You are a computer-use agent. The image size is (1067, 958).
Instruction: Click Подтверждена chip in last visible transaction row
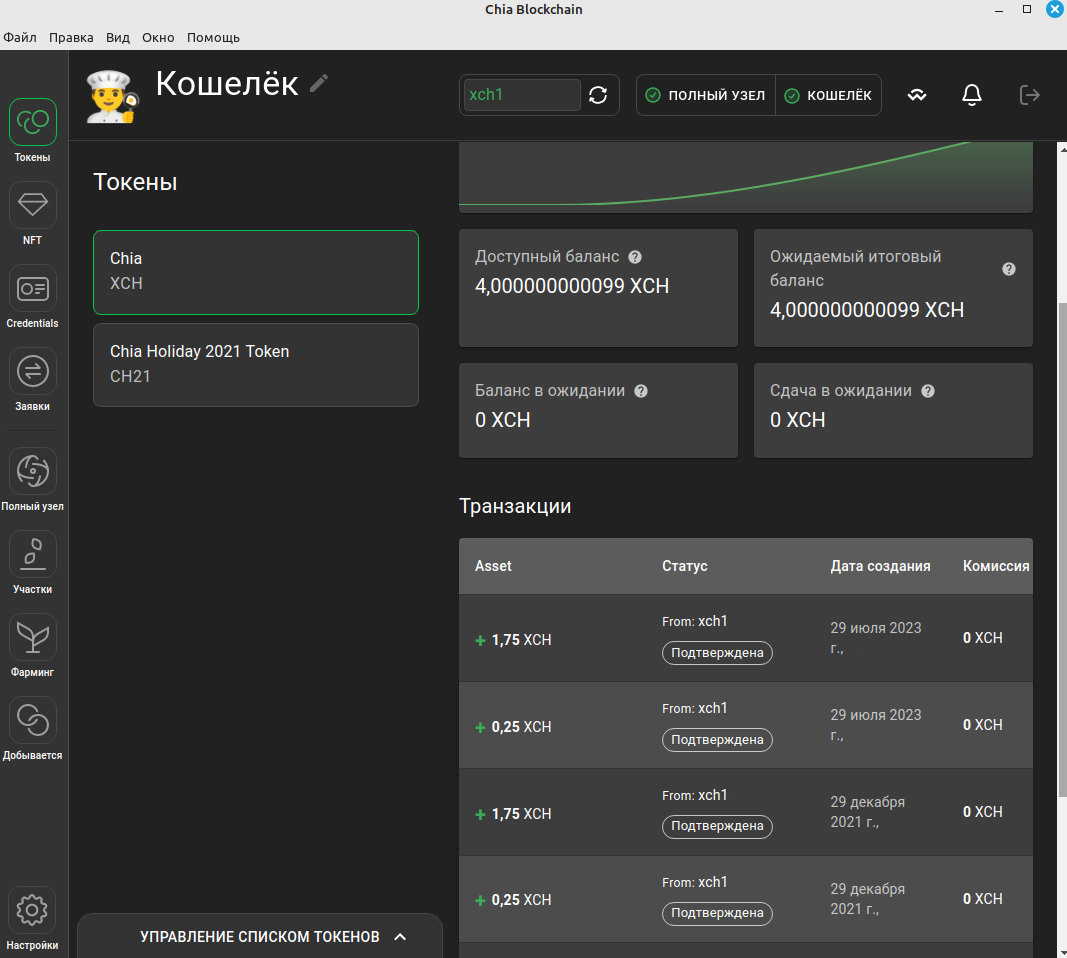click(717, 912)
